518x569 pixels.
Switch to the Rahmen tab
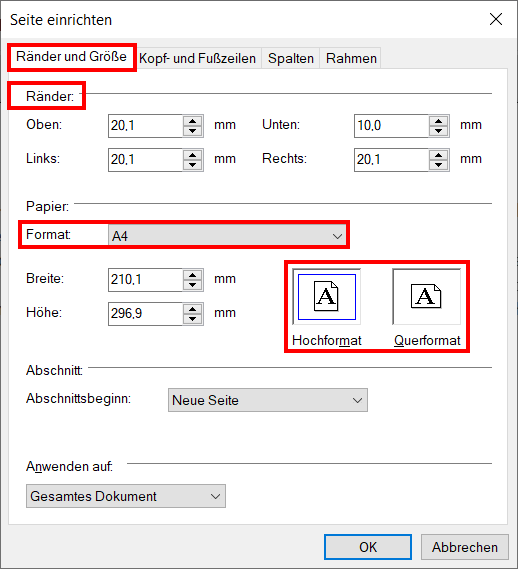click(351, 58)
